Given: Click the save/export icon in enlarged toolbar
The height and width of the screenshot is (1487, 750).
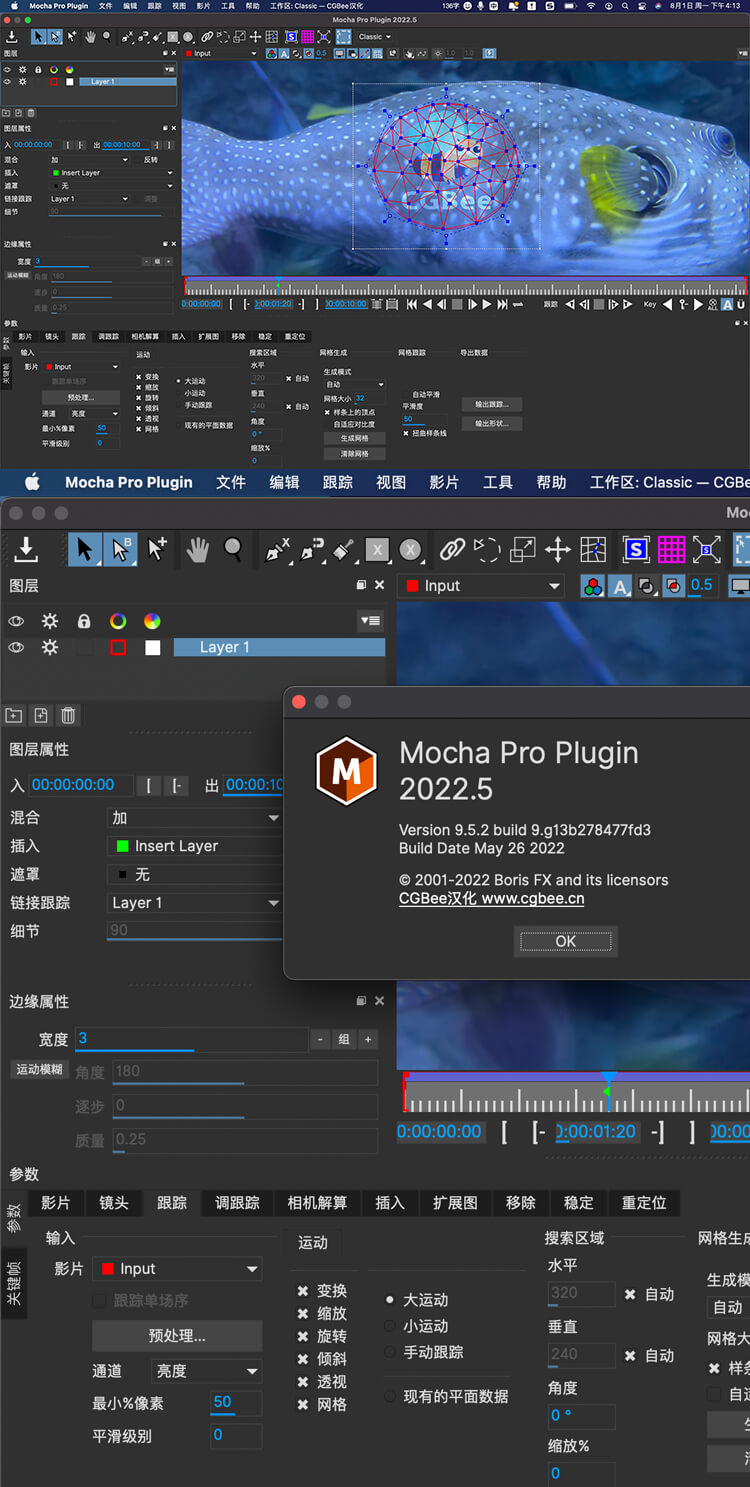Looking at the screenshot, I should tap(27, 549).
